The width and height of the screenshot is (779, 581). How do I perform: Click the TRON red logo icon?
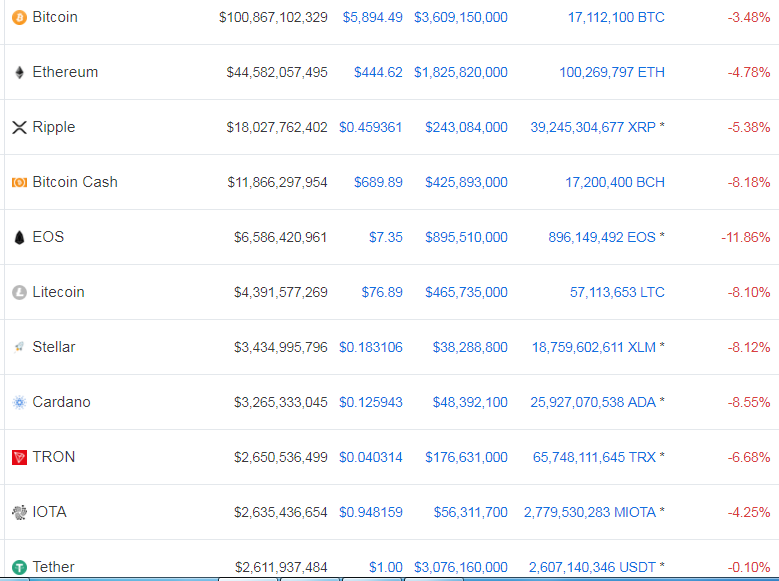point(19,457)
